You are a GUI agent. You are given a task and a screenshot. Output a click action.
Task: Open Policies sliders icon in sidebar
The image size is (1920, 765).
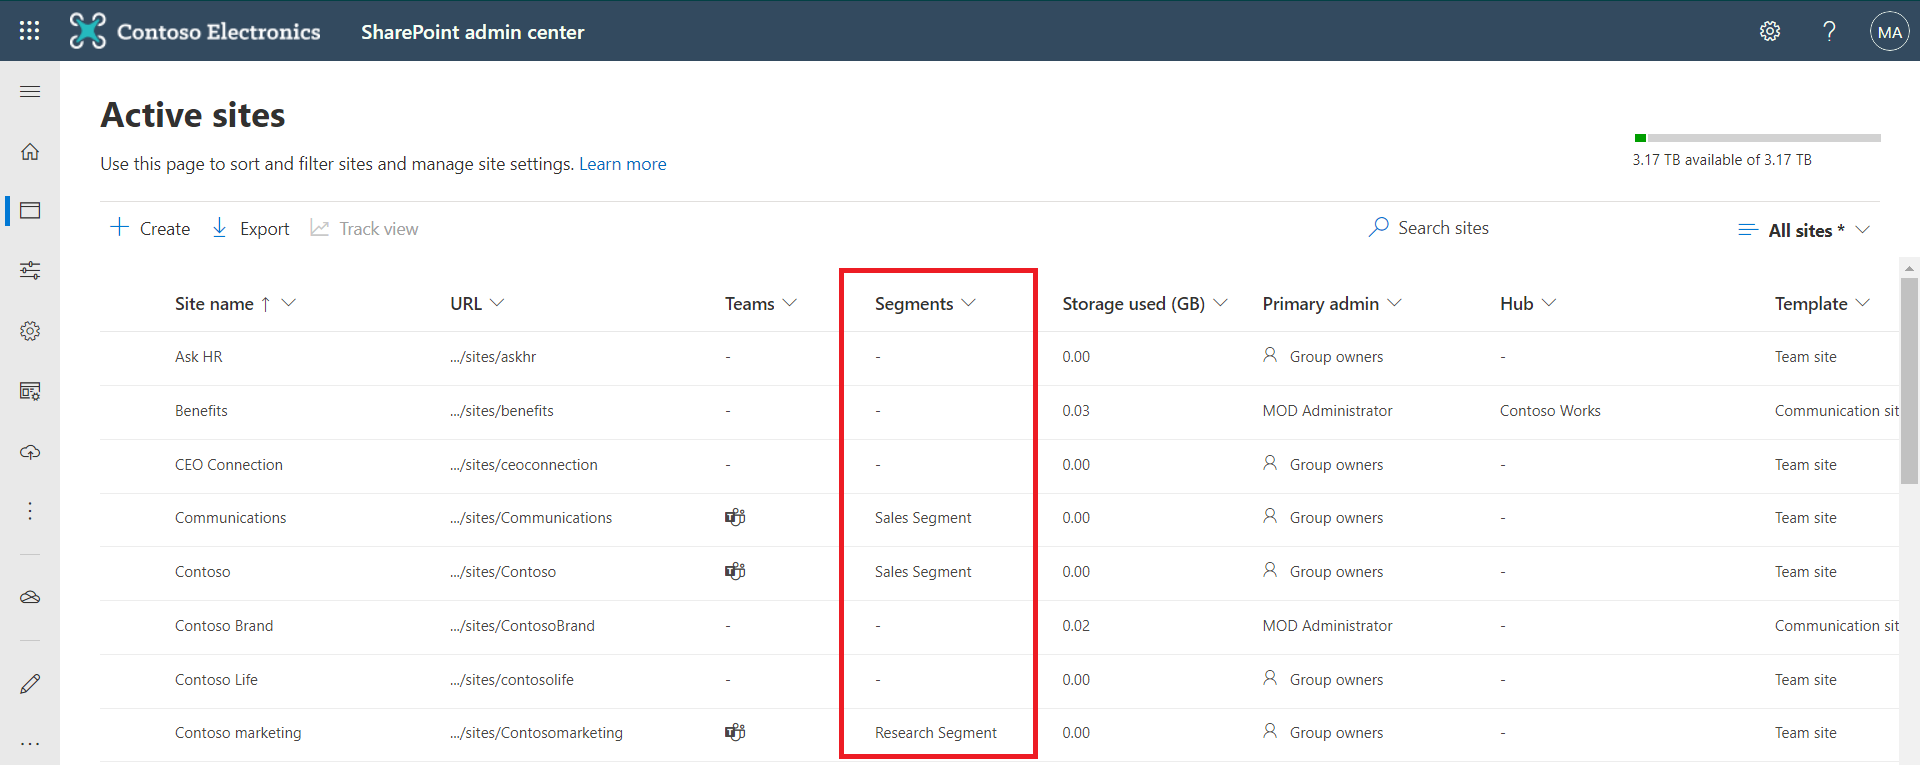[30, 270]
